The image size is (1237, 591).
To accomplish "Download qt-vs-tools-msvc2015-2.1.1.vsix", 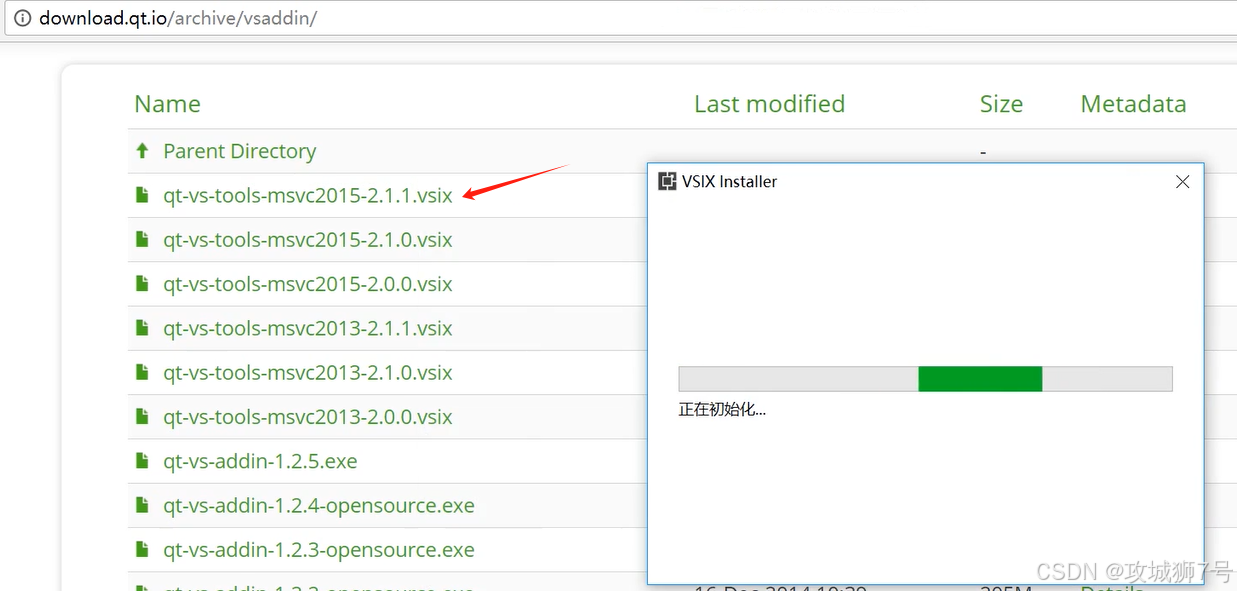I will [x=308, y=196].
